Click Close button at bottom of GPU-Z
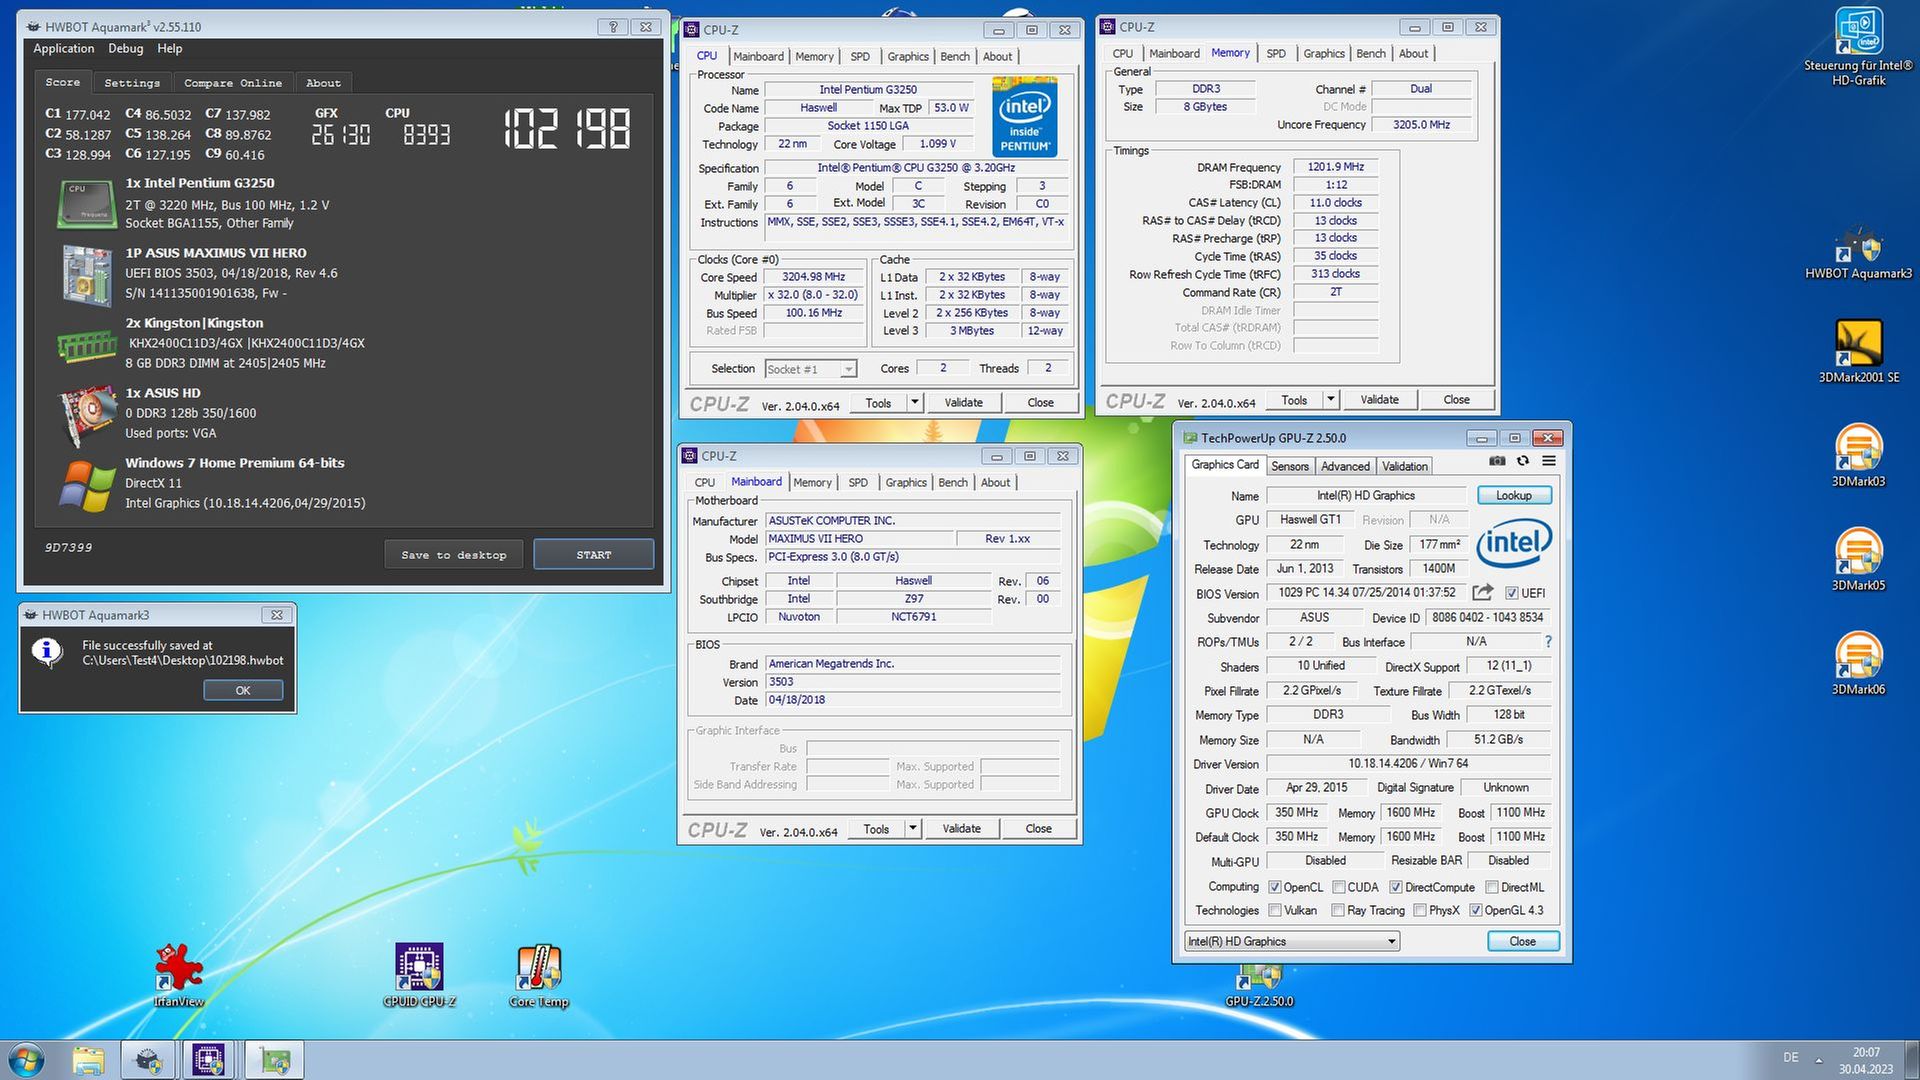1920x1080 pixels. tap(1523, 941)
